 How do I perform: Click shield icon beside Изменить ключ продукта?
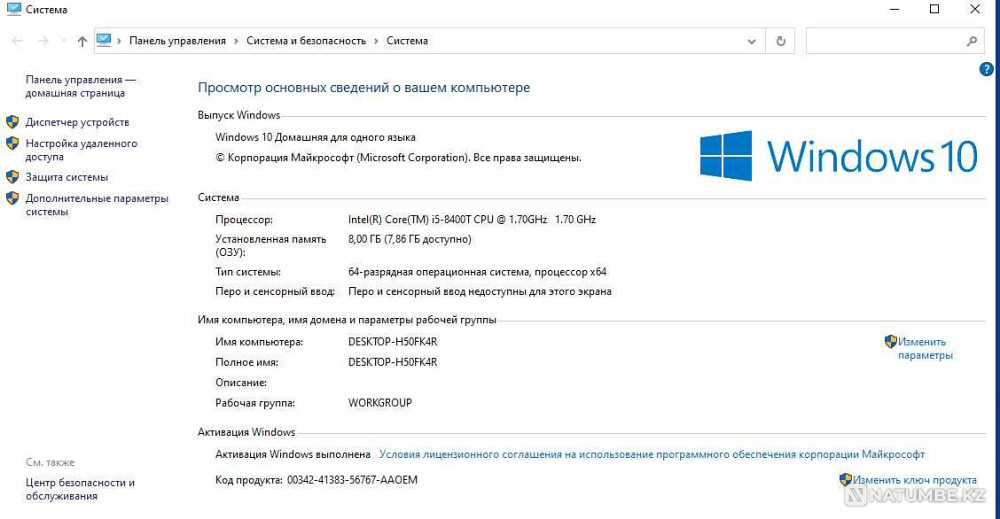coord(846,479)
